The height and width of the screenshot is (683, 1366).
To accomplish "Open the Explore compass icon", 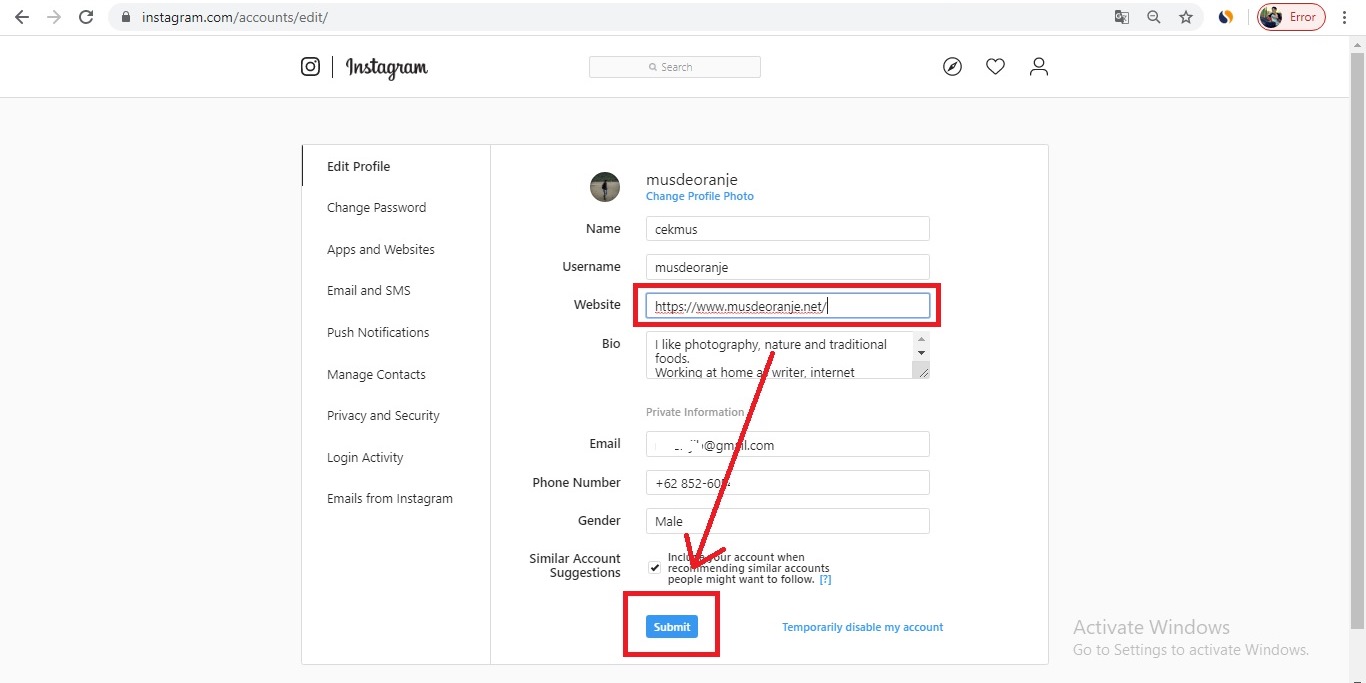I will coord(951,66).
